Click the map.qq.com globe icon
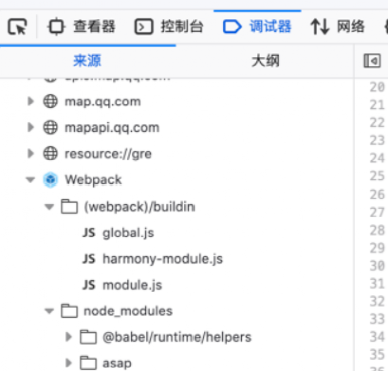 pos(50,101)
